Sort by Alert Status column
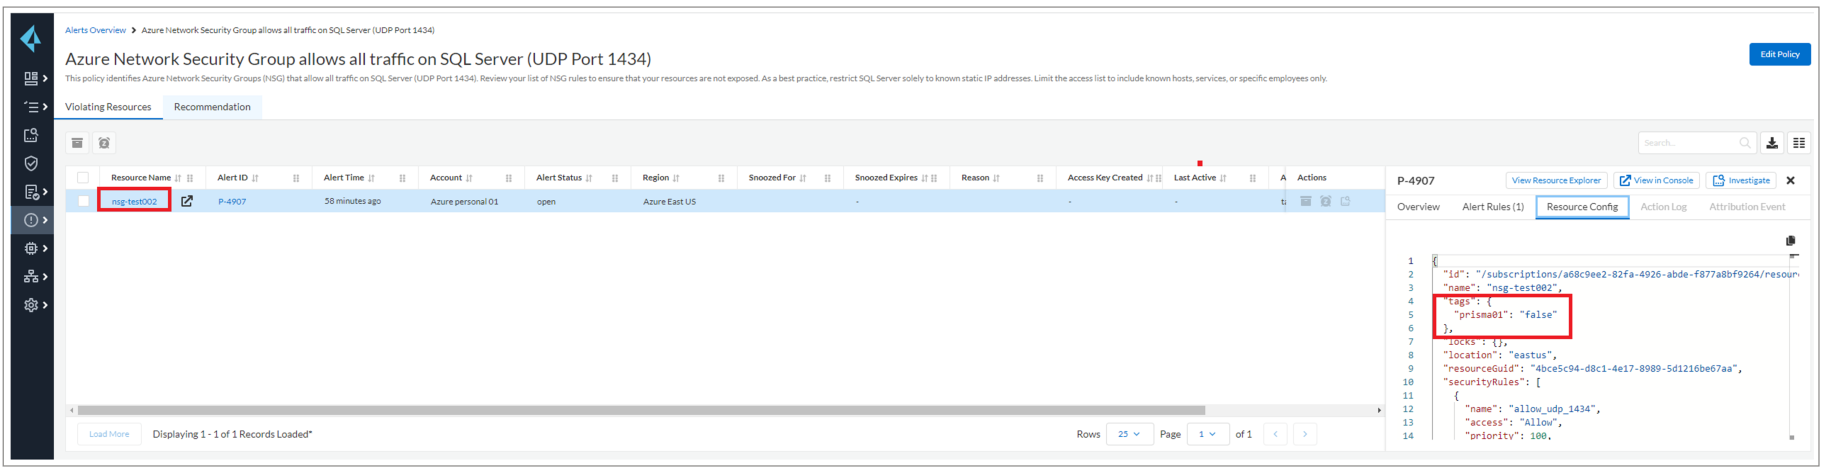 click(x=589, y=178)
